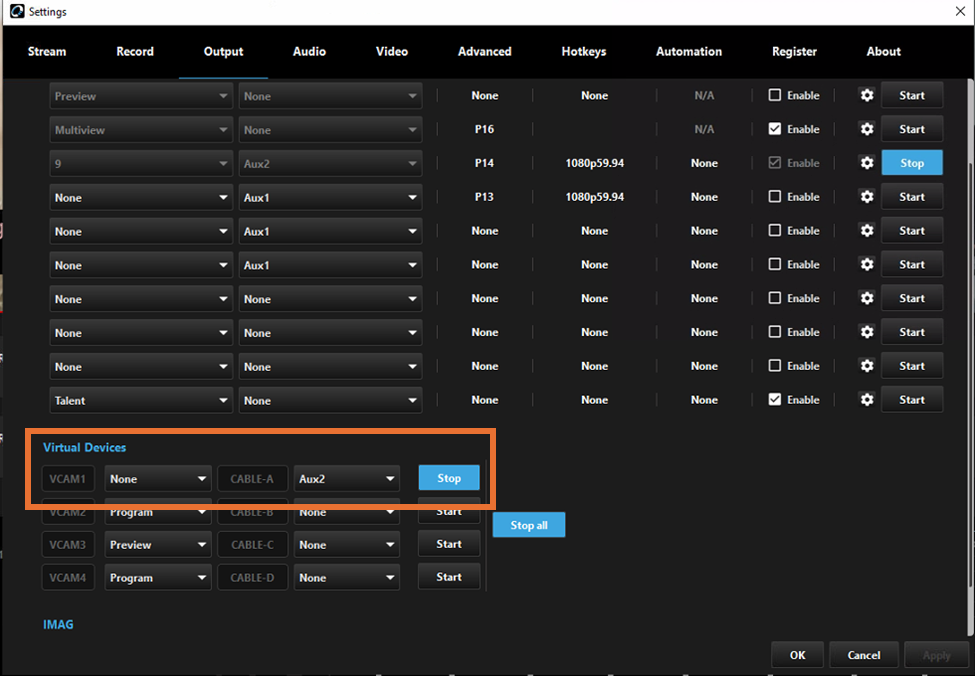This screenshot has height=676, width=975.
Task: Uncheck the Enable checkbox on the Multiview row
Action: click(773, 129)
